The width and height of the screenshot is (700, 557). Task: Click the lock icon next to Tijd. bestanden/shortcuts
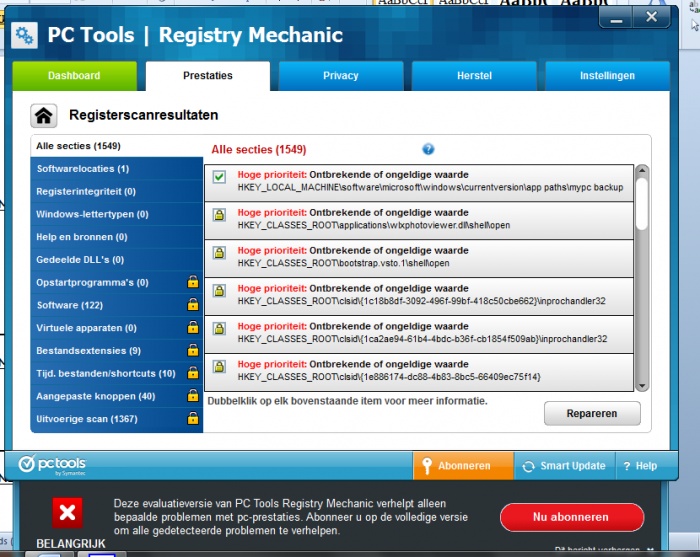pyautogui.click(x=192, y=373)
